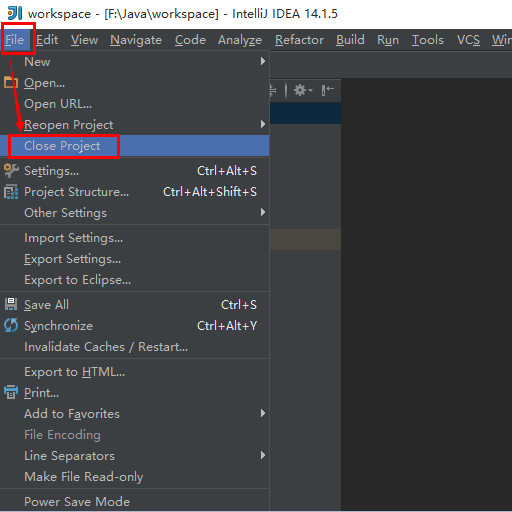Screen dimensions: 512x512
Task: Choose Export to HTML...
Action: point(135,372)
